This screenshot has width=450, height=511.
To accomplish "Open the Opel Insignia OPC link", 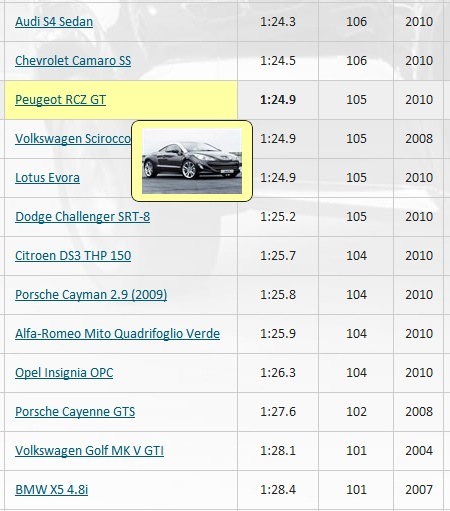I will tap(64, 373).
